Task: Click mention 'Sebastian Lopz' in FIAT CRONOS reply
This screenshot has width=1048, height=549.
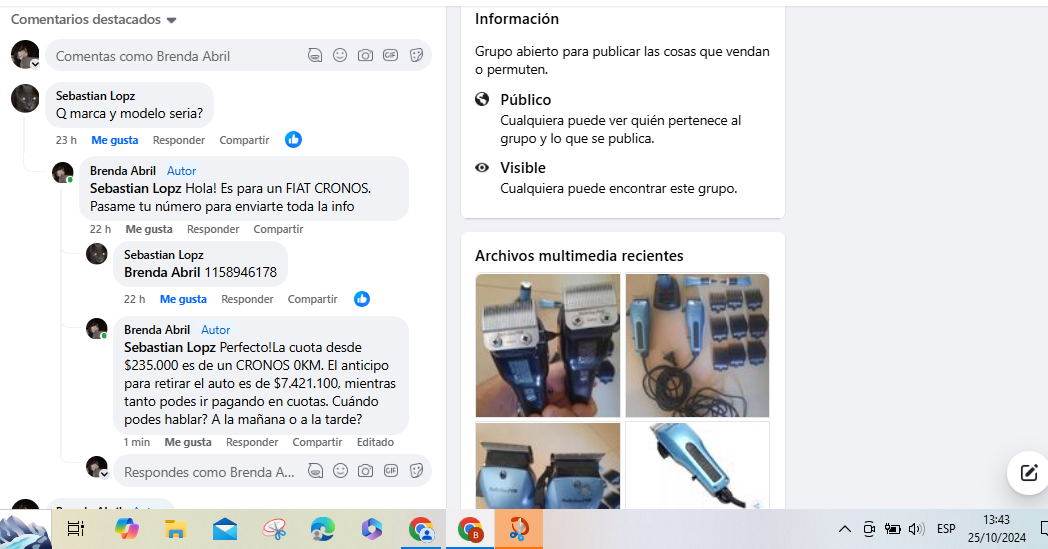Action: coord(136,188)
